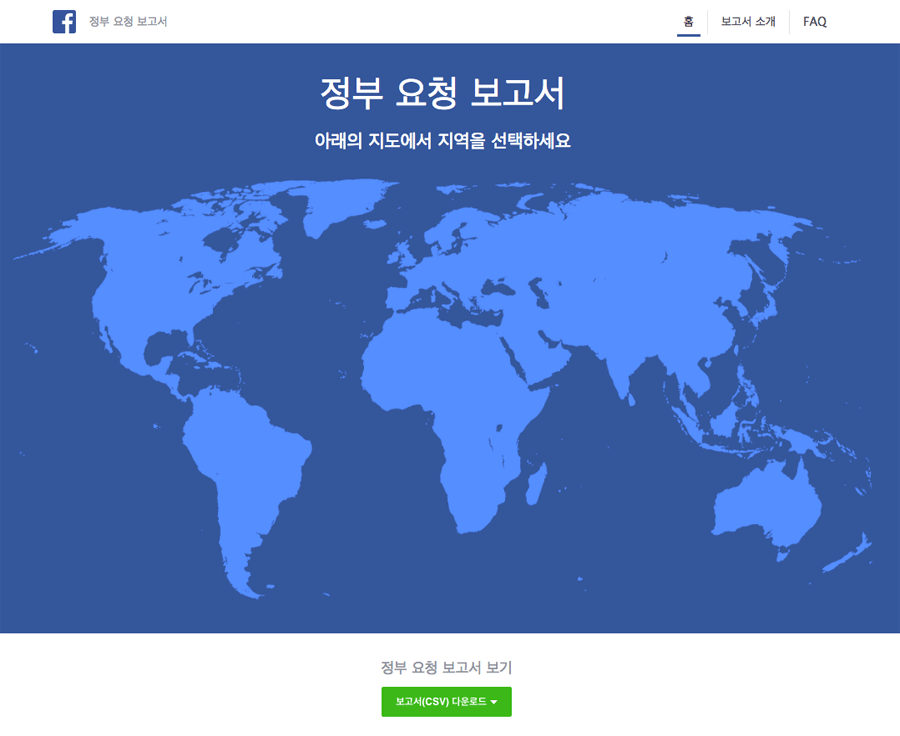900x736 pixels.
Task: Click the 아래의 지도에서 지역을 선택하세요 subtitle
Action: pyautogui.click(x=443, y=141)
